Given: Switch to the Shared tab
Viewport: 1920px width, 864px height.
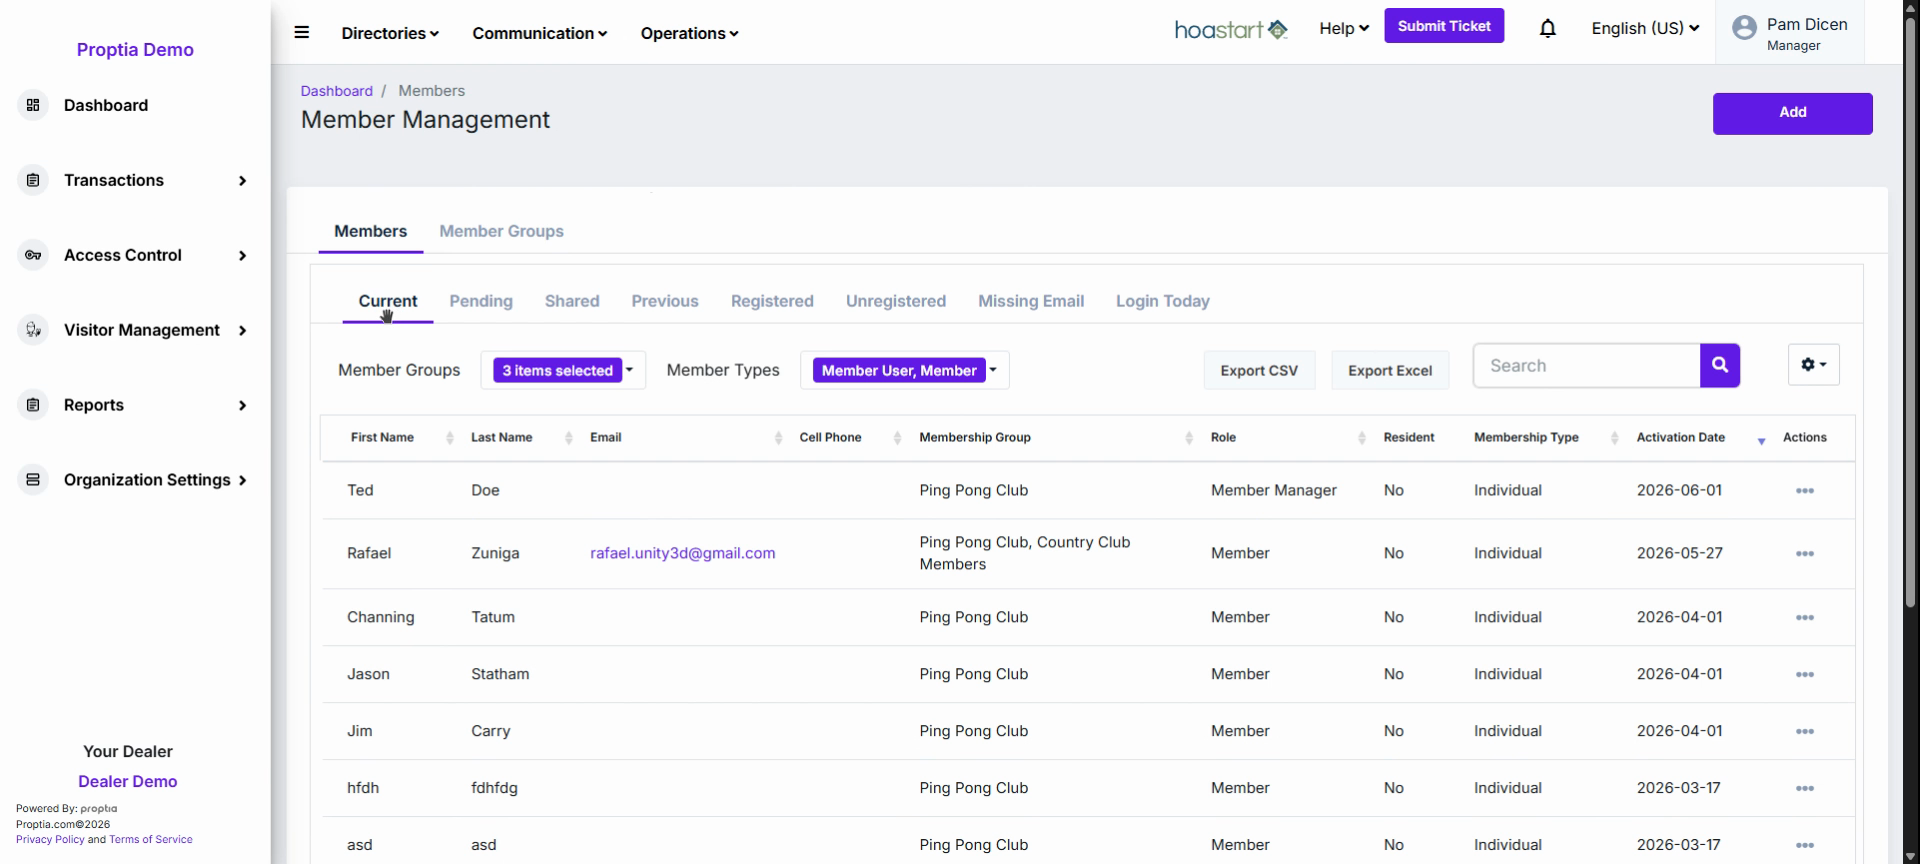Looking at the screenshot, I should click(572, 301).
